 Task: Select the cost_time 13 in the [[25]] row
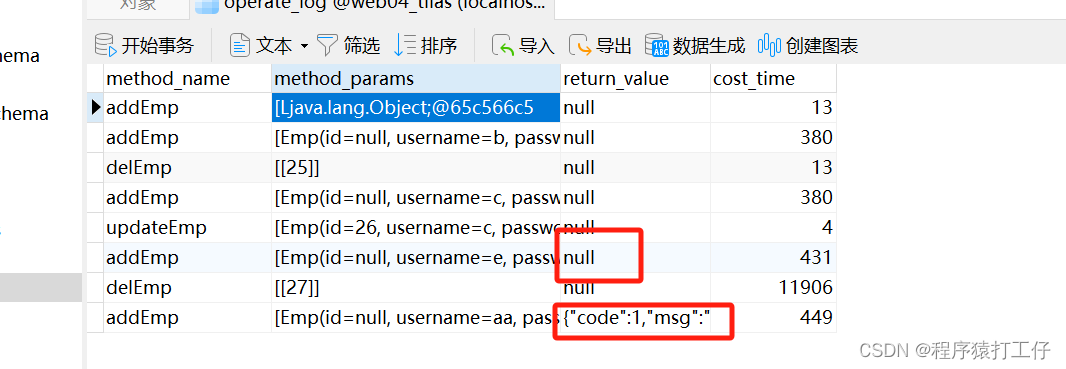[x=774, y=168]
